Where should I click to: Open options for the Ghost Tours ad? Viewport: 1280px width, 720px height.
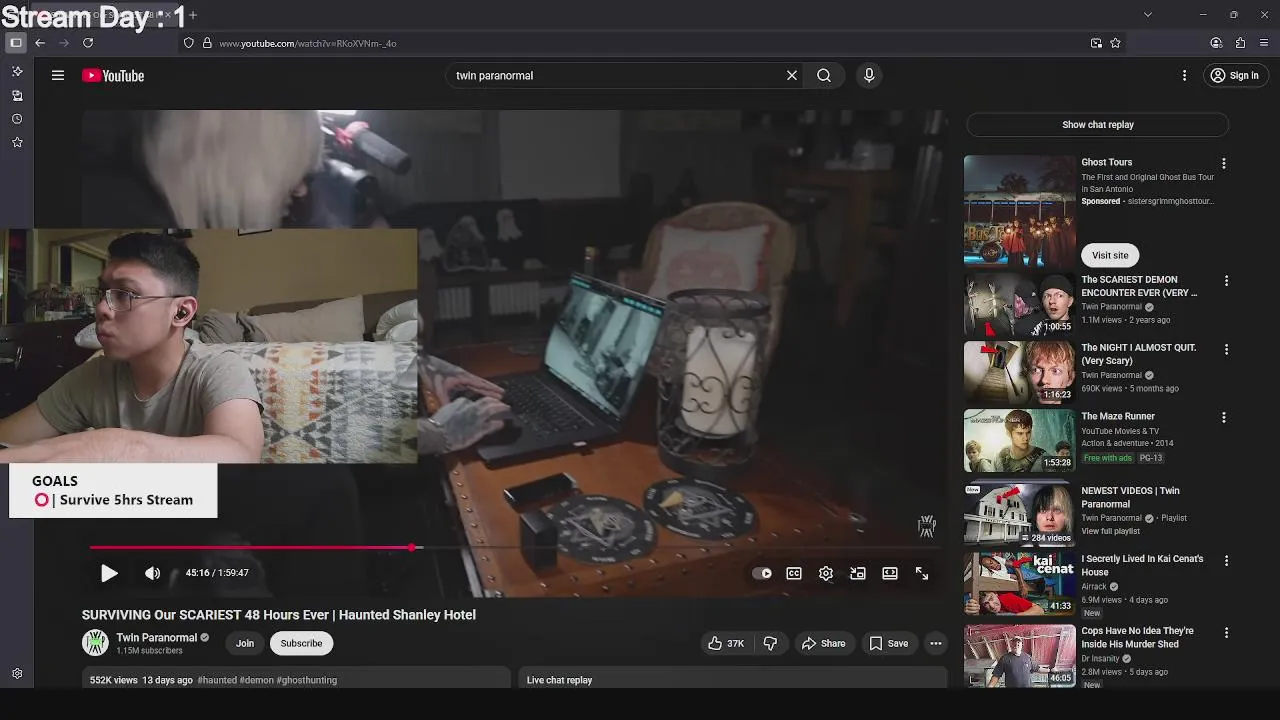[1223, 163]
